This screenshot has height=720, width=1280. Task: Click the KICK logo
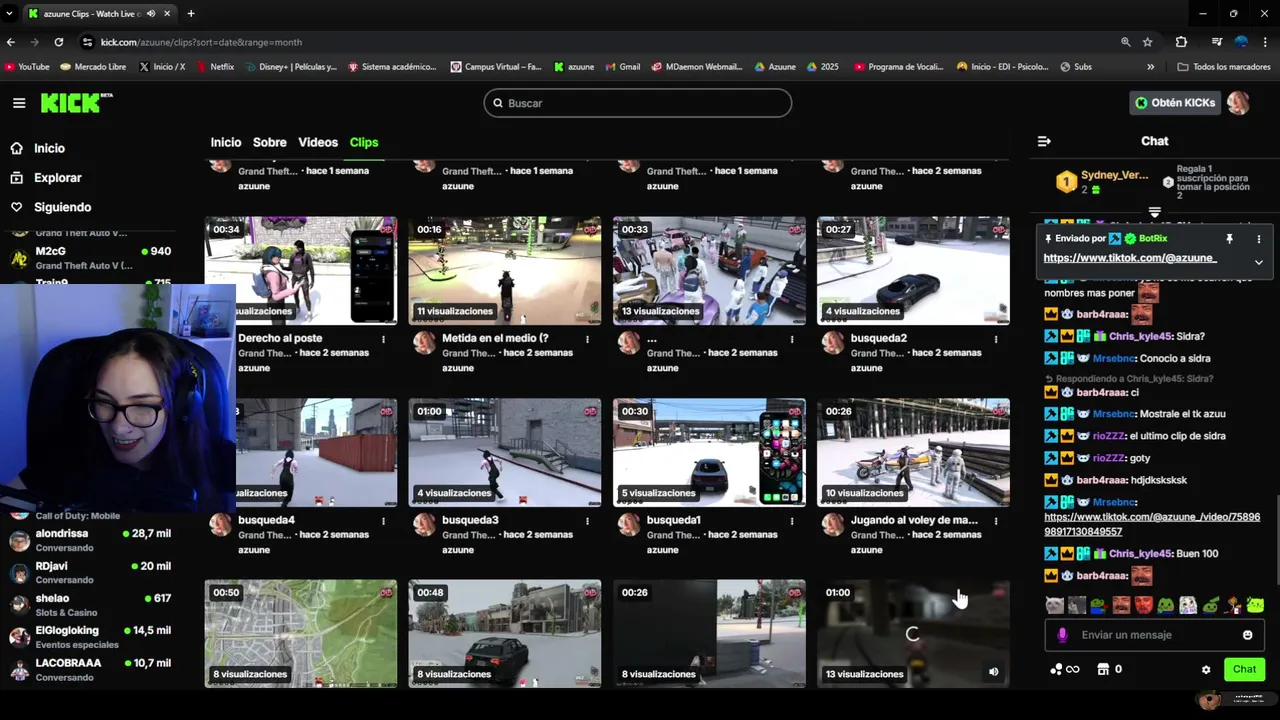tap(76, 103)
